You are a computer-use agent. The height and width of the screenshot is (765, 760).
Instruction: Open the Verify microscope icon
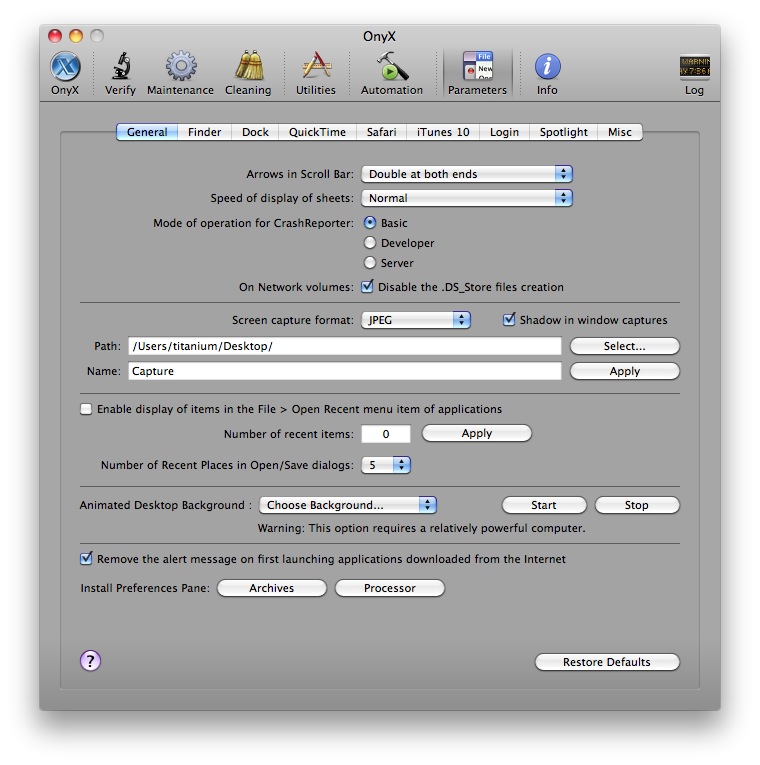120,73
